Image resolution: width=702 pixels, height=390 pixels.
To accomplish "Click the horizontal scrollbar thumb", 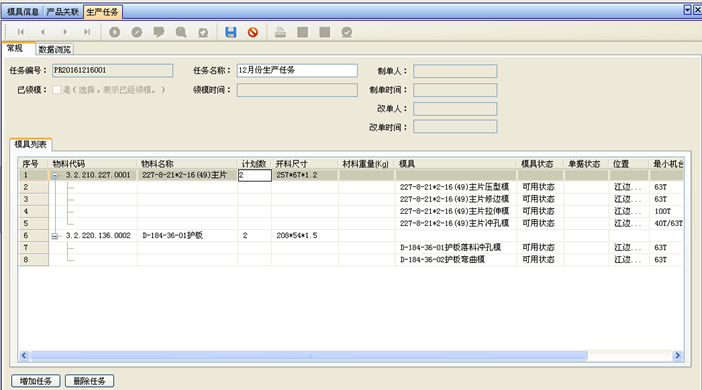I will (x=308, y=356).
